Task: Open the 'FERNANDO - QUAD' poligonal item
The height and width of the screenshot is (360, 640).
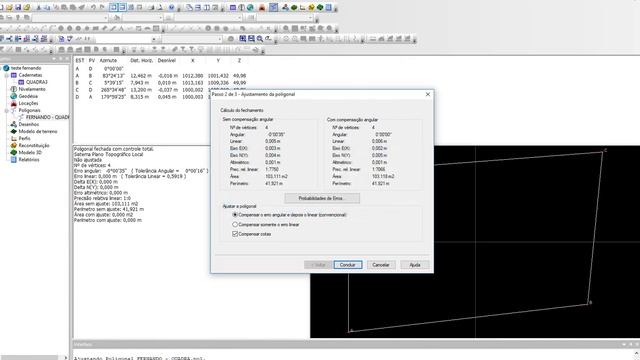Action: tap(47, 117)
